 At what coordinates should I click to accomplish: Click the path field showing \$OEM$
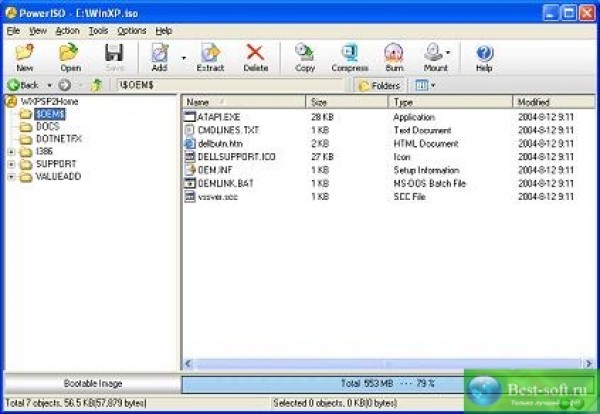pos(230,85)
